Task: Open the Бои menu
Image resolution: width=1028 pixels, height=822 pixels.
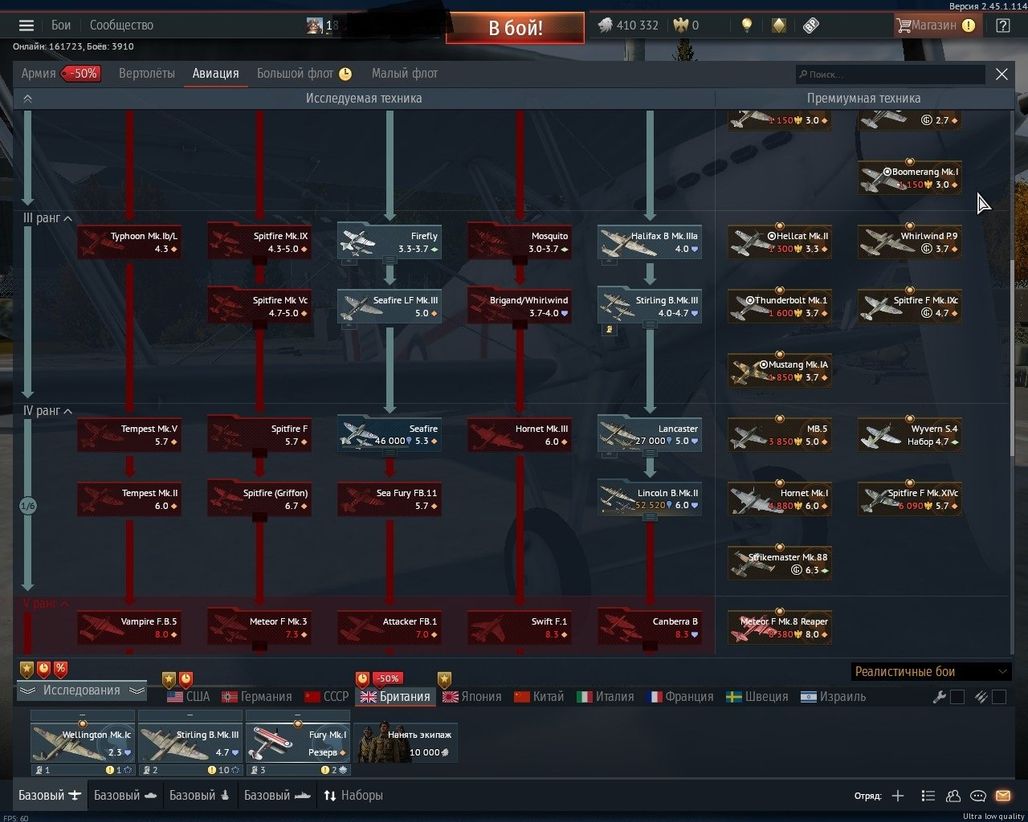Action: coord(61,26)
